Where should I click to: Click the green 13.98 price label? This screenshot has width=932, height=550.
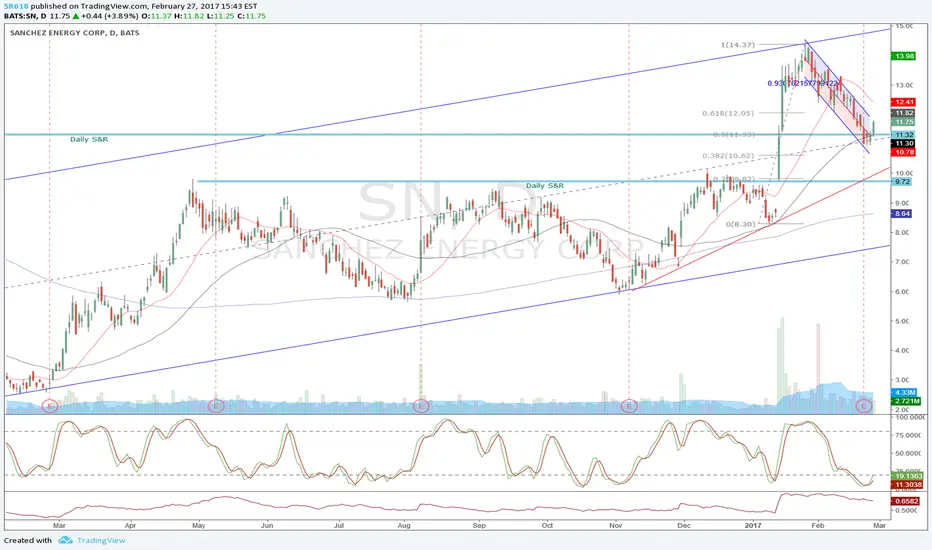904,56
